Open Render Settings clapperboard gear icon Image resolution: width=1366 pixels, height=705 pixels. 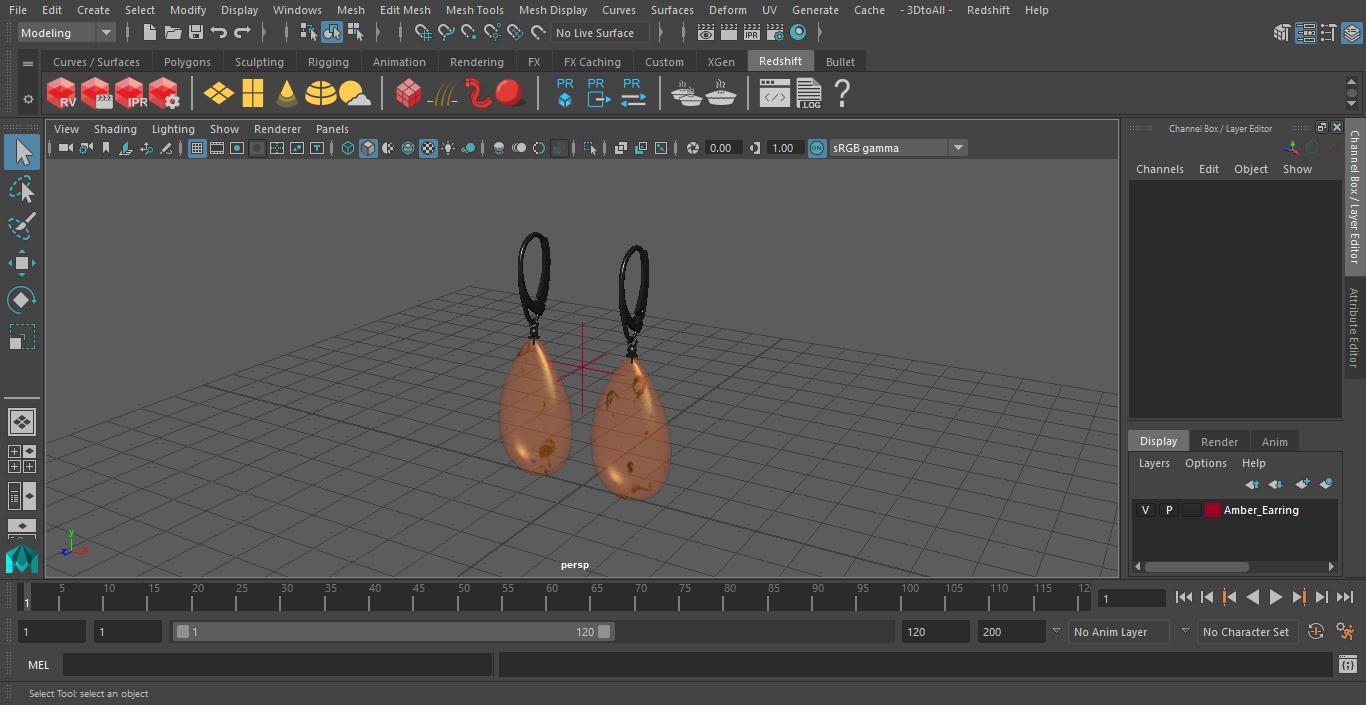click(x=774, y=33)
